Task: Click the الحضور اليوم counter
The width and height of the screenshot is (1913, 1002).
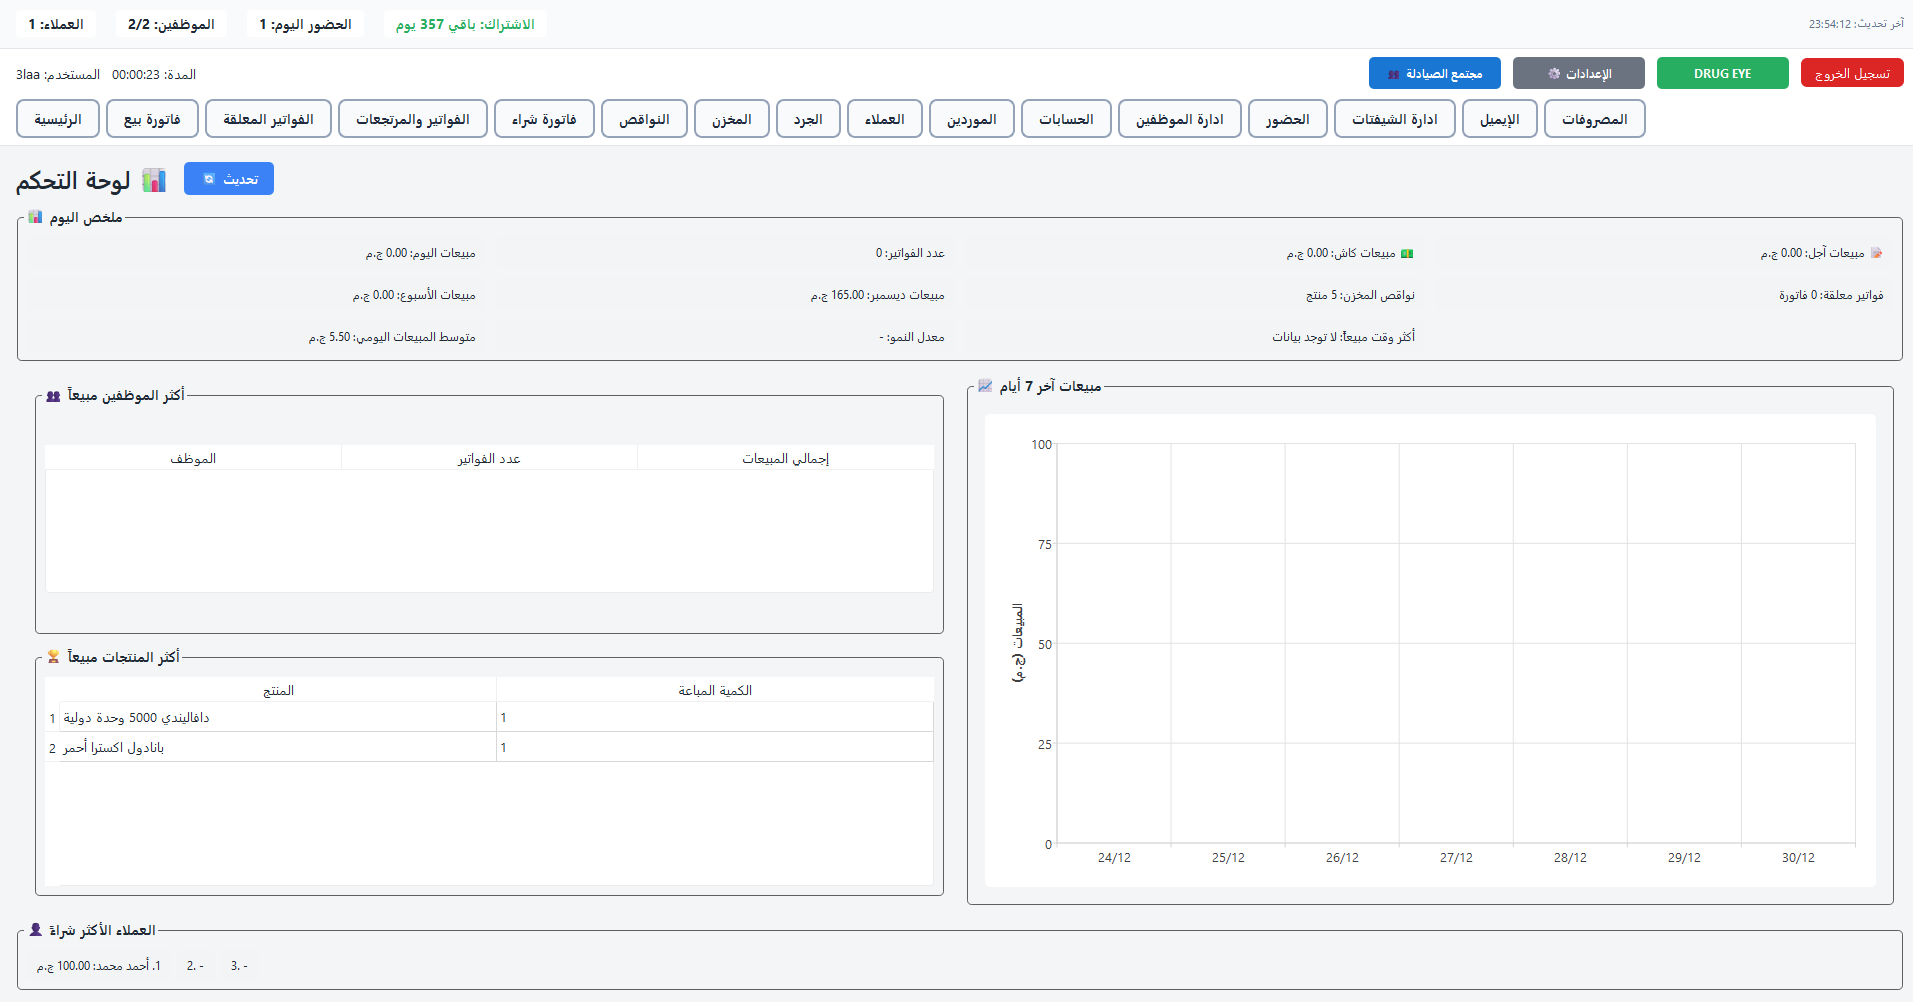Action: coord(306,22)
